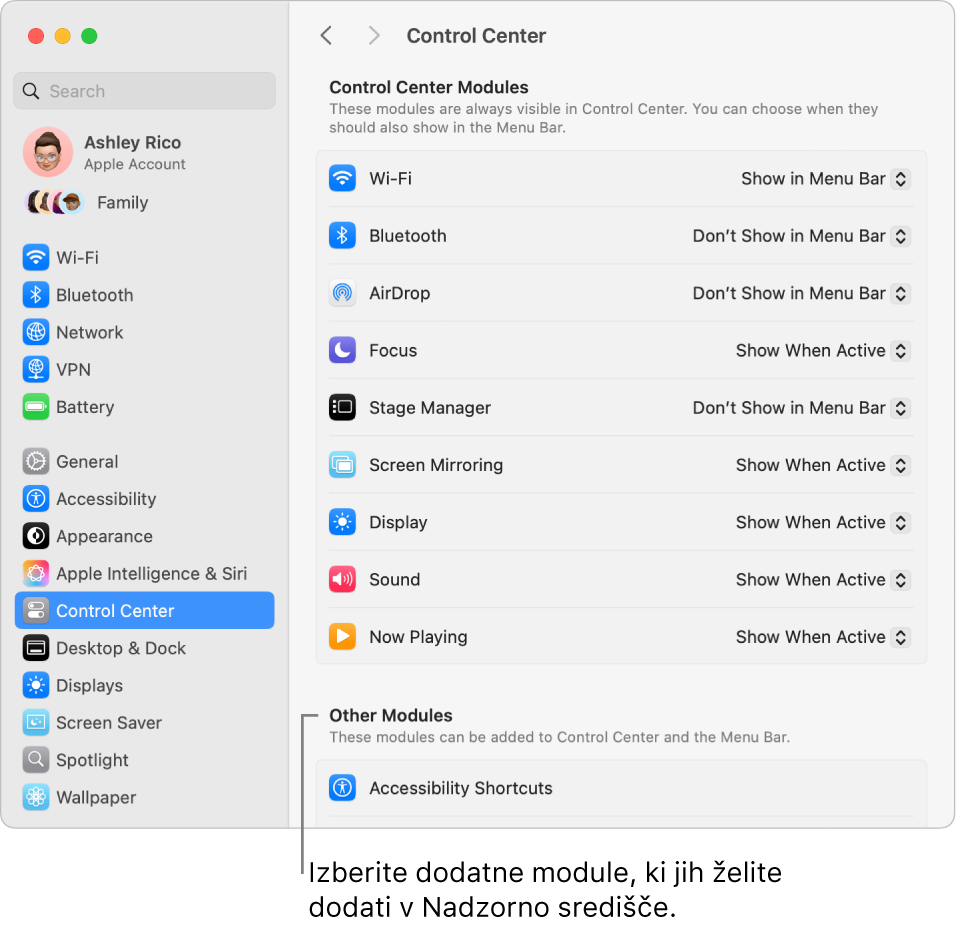Open the Now Playing visibility dropdown

[x=821, y=636]
